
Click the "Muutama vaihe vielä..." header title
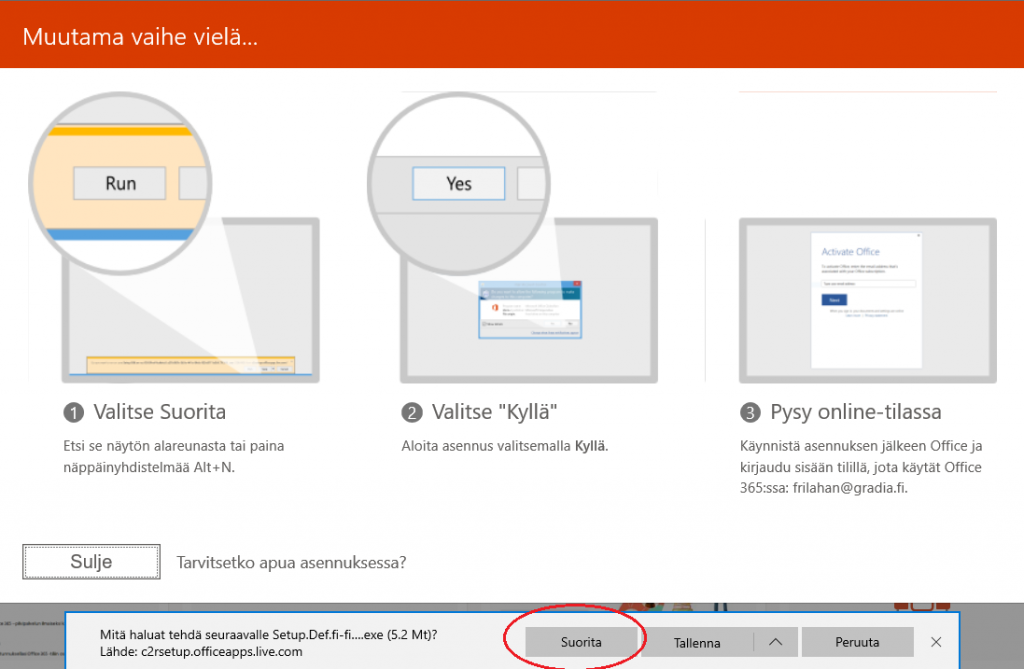(x=140, y=38)
